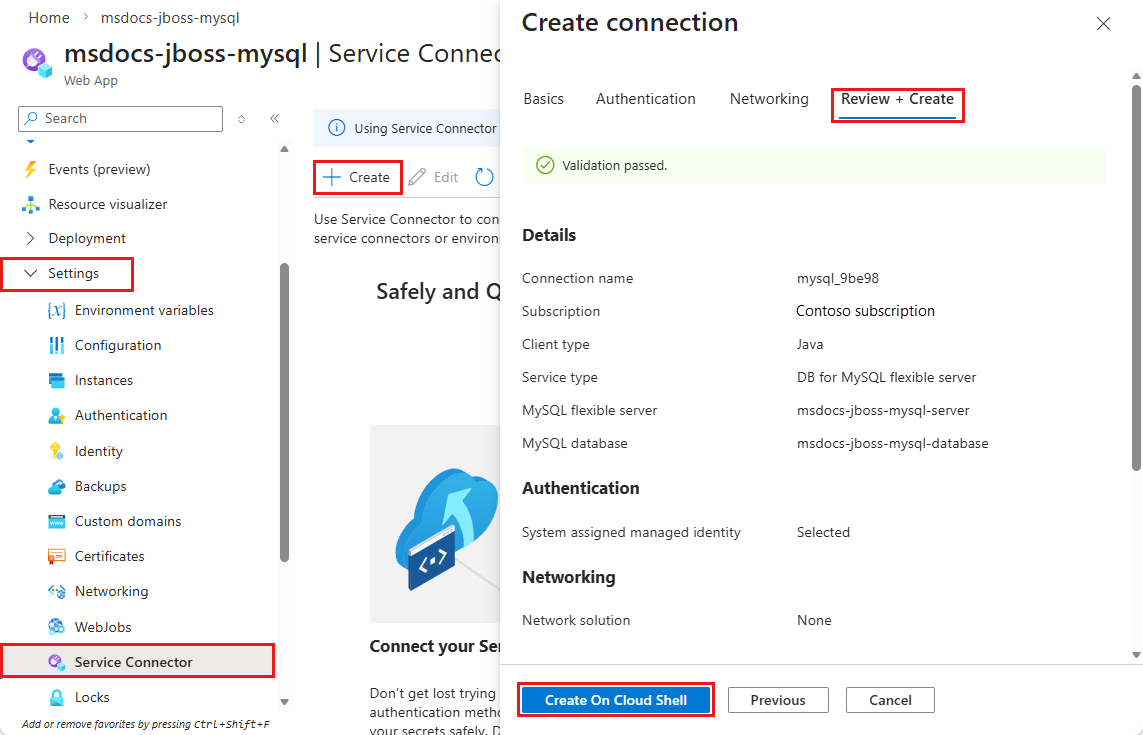The width and height of the screenshot is (1143, 735).
Task: Click the Edit pencil icon
Action: [417, 177]
